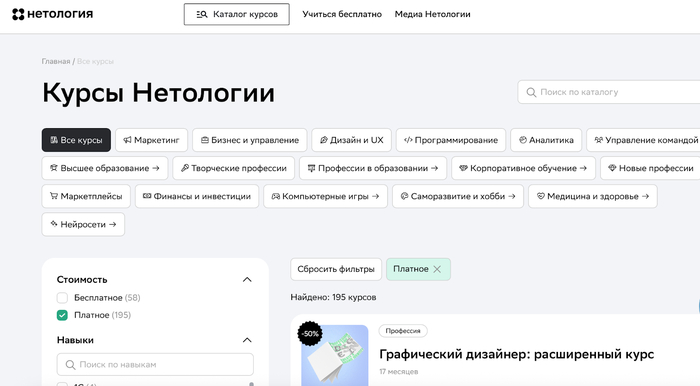Select the Аналитика category
700x386 pixels.
546,140
